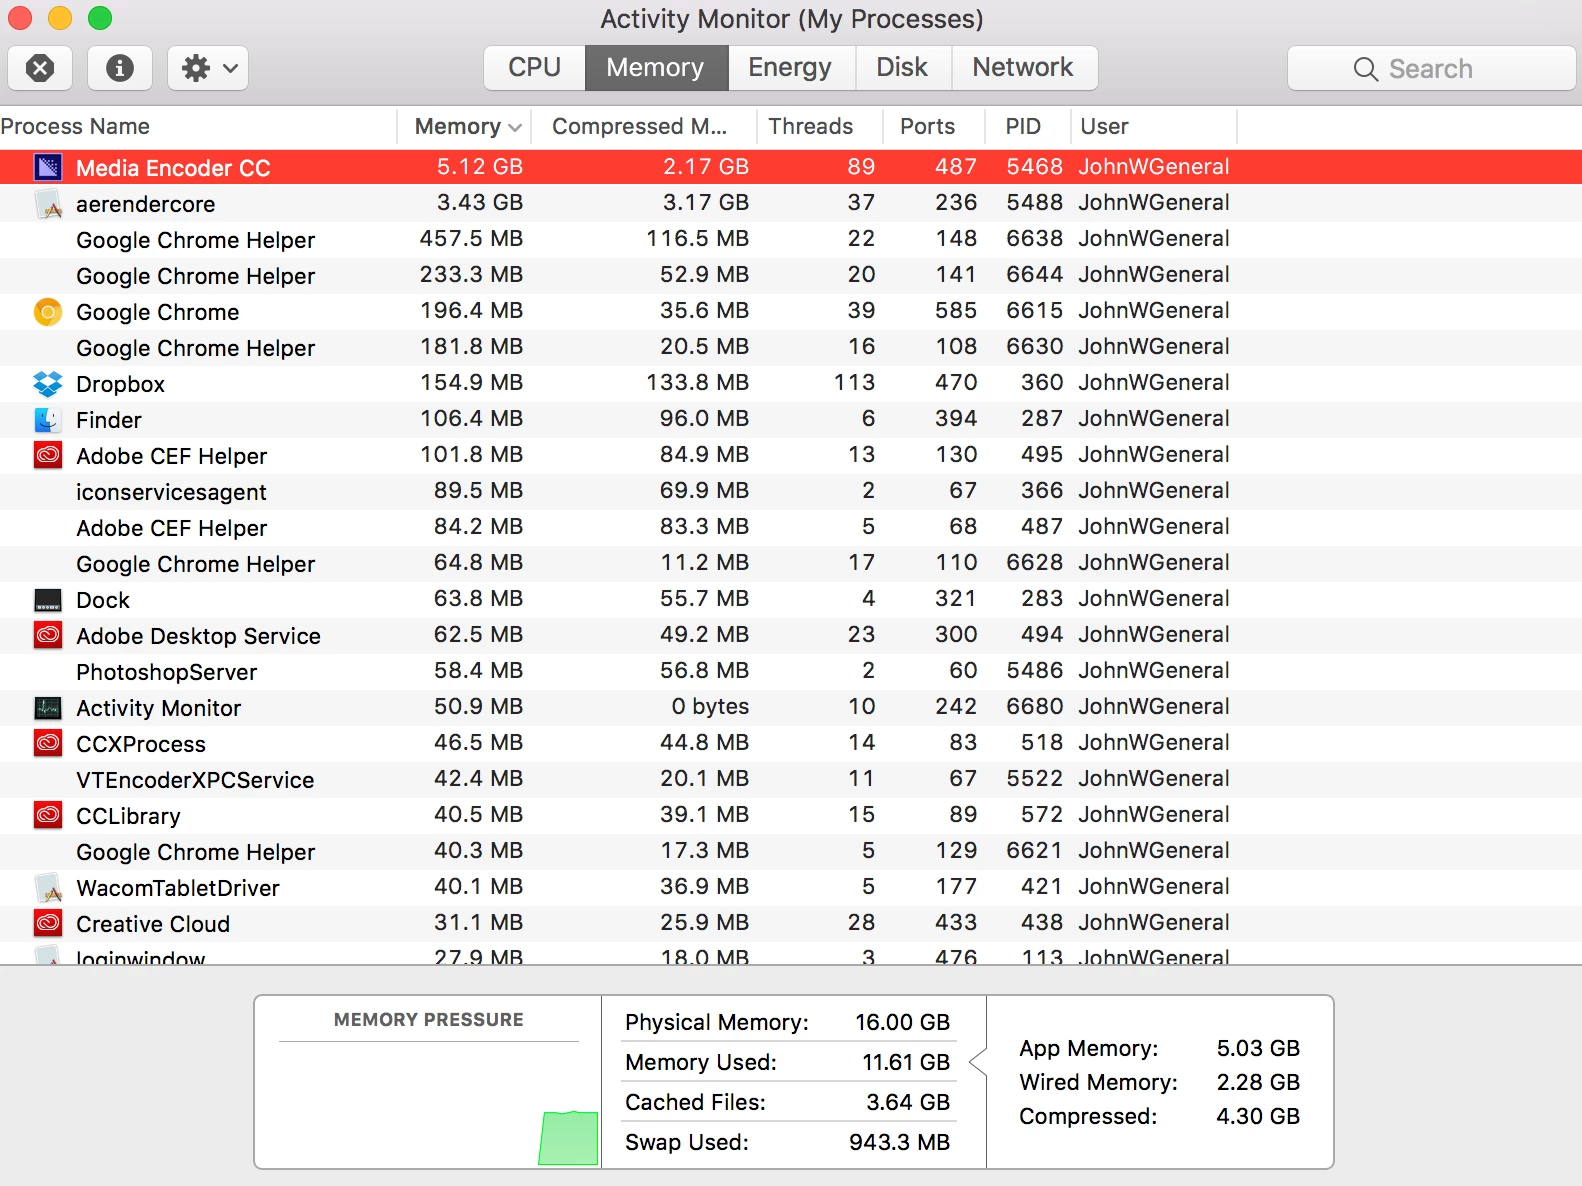Viewport: 1582px width, 1186px height.
Task: Click the search magnifier icon
Action: pos(1365,69)
